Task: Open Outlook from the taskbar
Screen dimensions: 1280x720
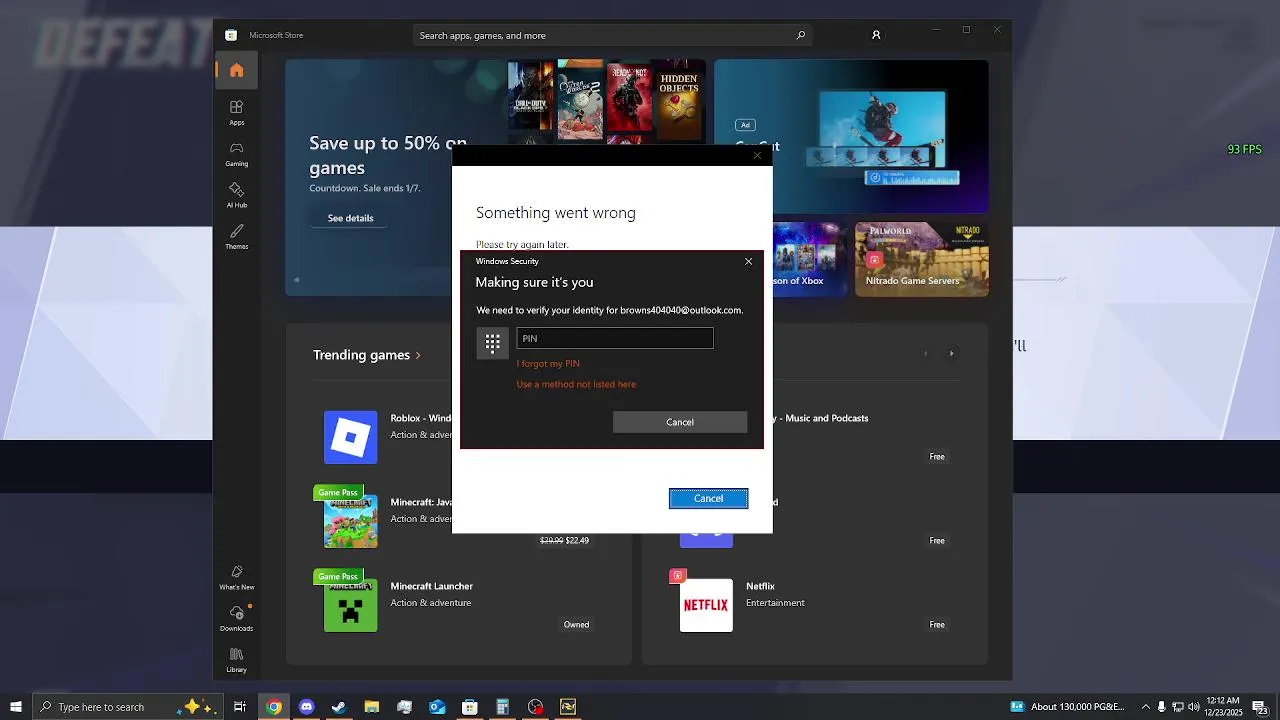Action: click(x=437, y=707)
